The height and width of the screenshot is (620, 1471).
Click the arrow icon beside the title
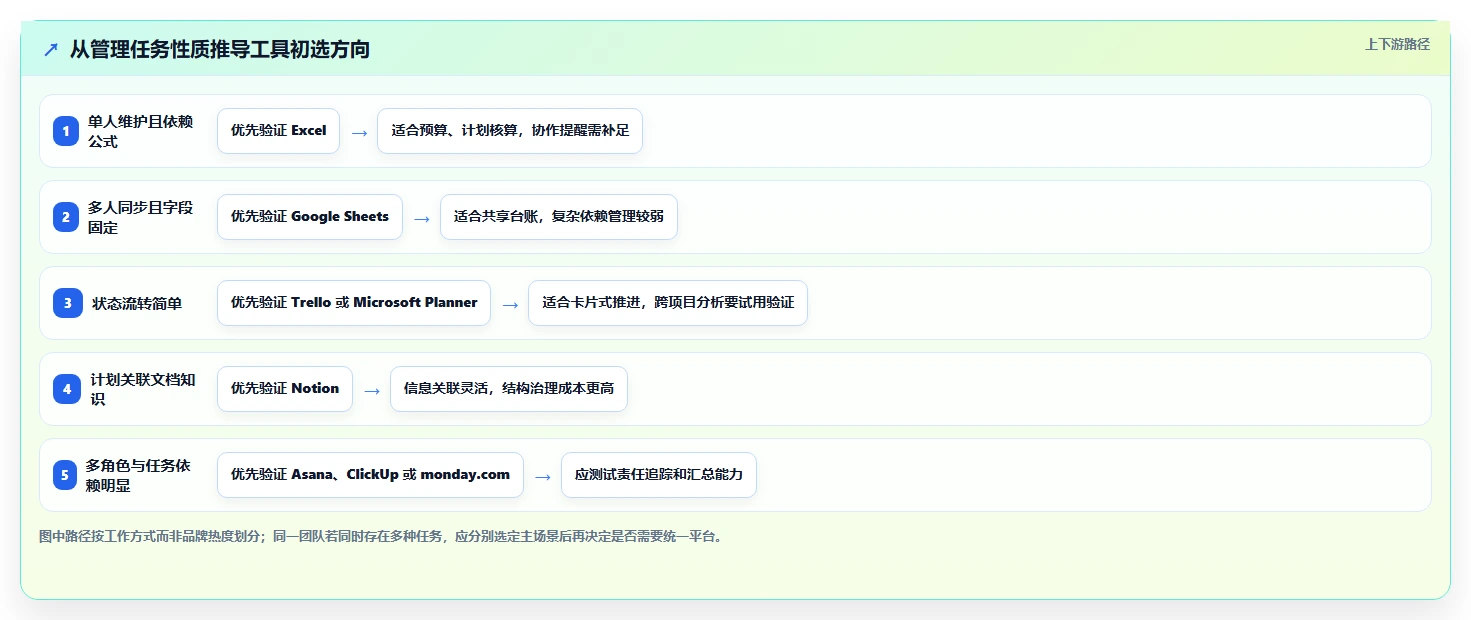coord(51,50)
